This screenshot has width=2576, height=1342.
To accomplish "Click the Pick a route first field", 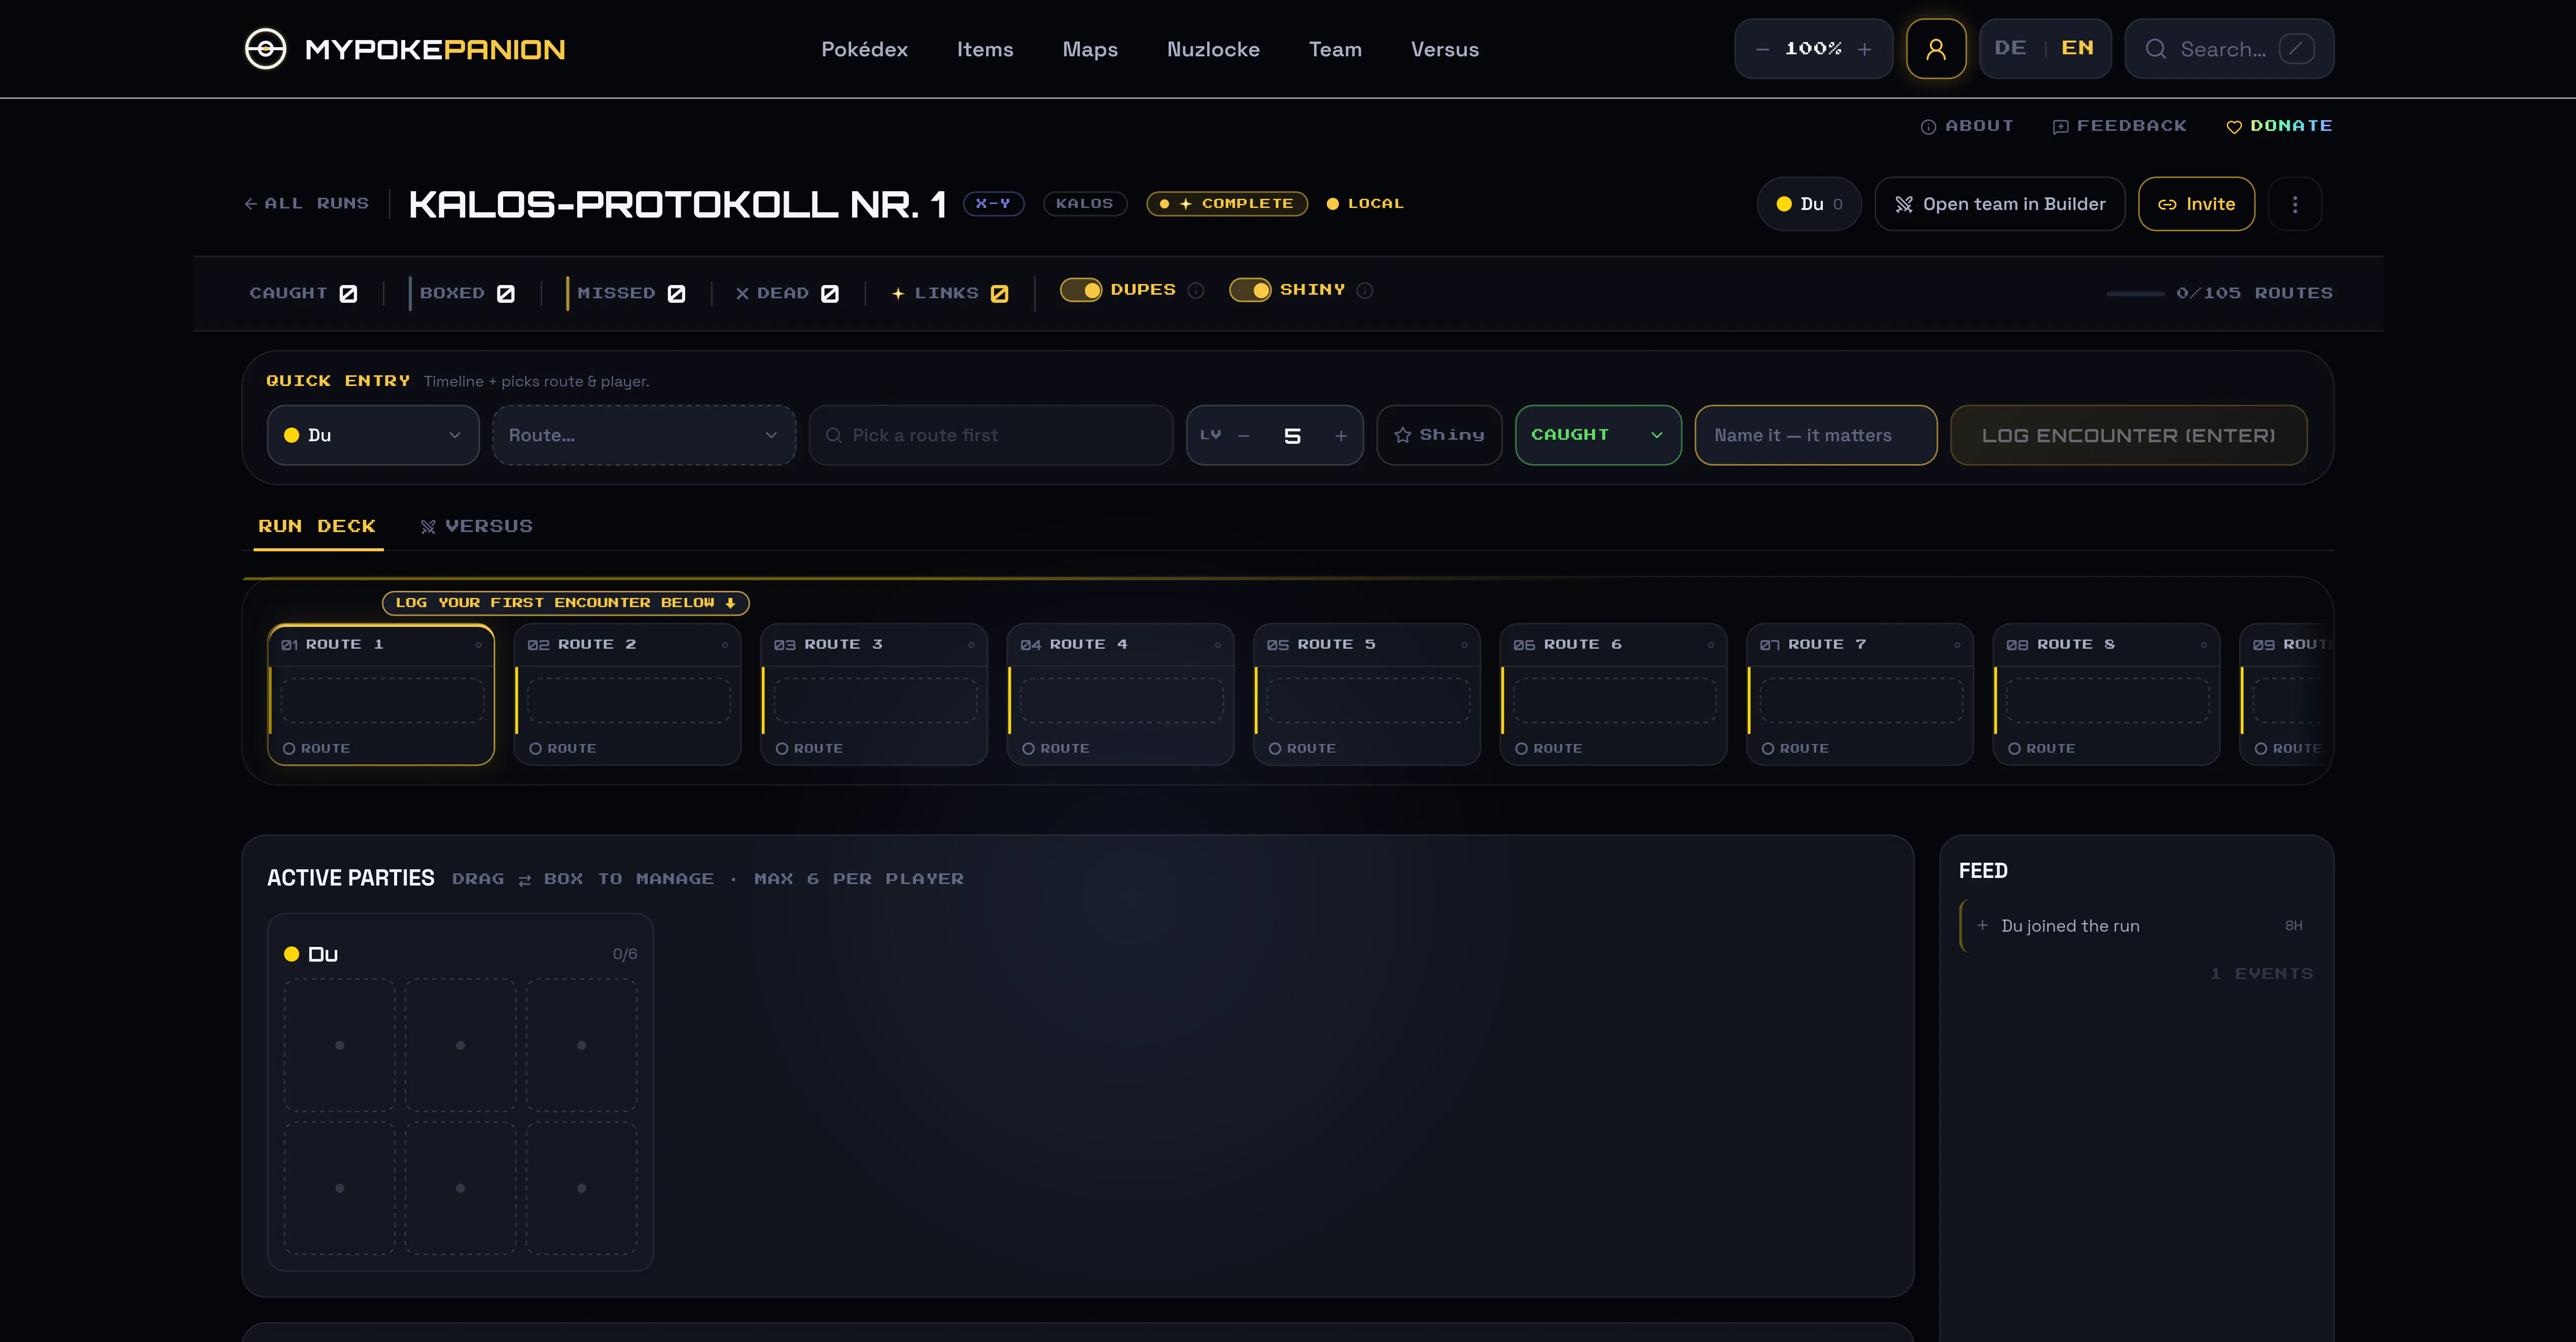I will coord(990,435).
